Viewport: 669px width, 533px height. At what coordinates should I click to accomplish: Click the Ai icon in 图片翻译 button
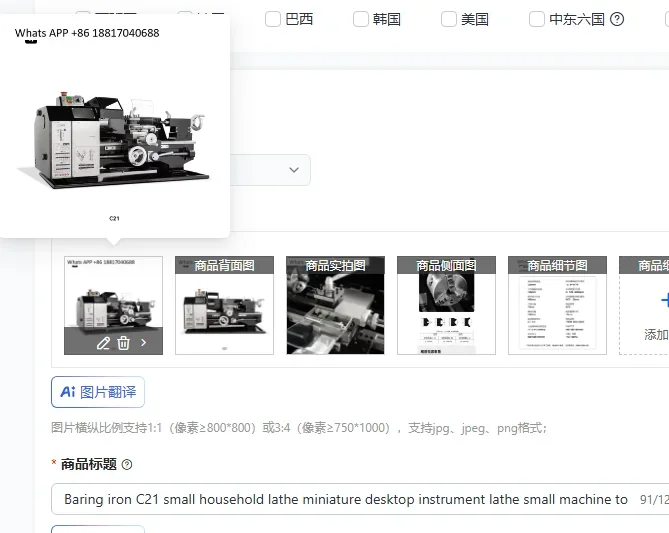click(68, 392)
